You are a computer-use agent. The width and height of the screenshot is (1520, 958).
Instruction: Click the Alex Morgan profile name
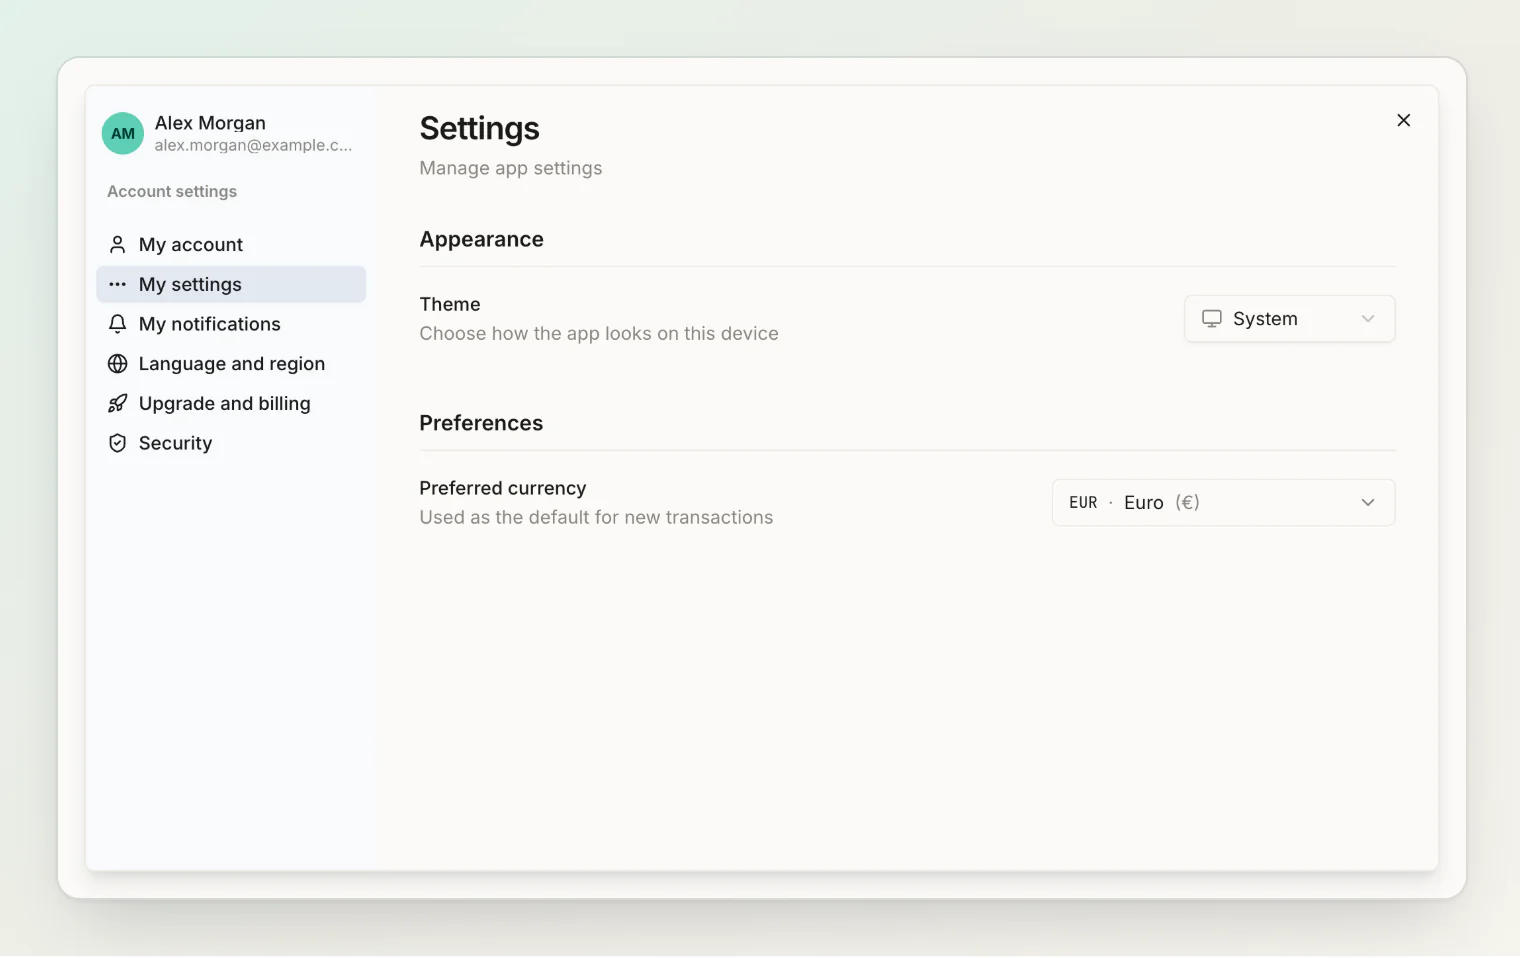tap(210, 123)
